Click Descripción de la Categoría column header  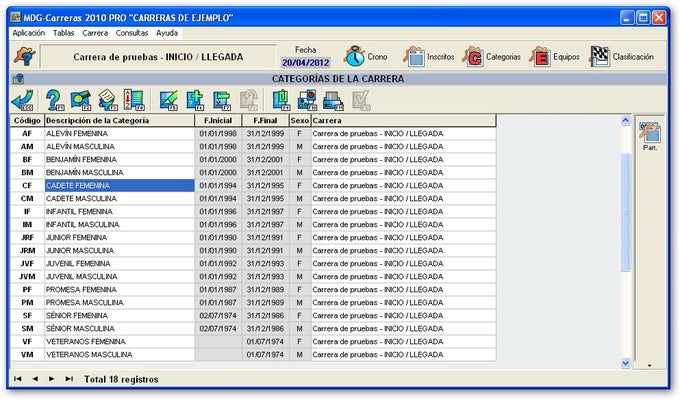[x=119, y=121]
